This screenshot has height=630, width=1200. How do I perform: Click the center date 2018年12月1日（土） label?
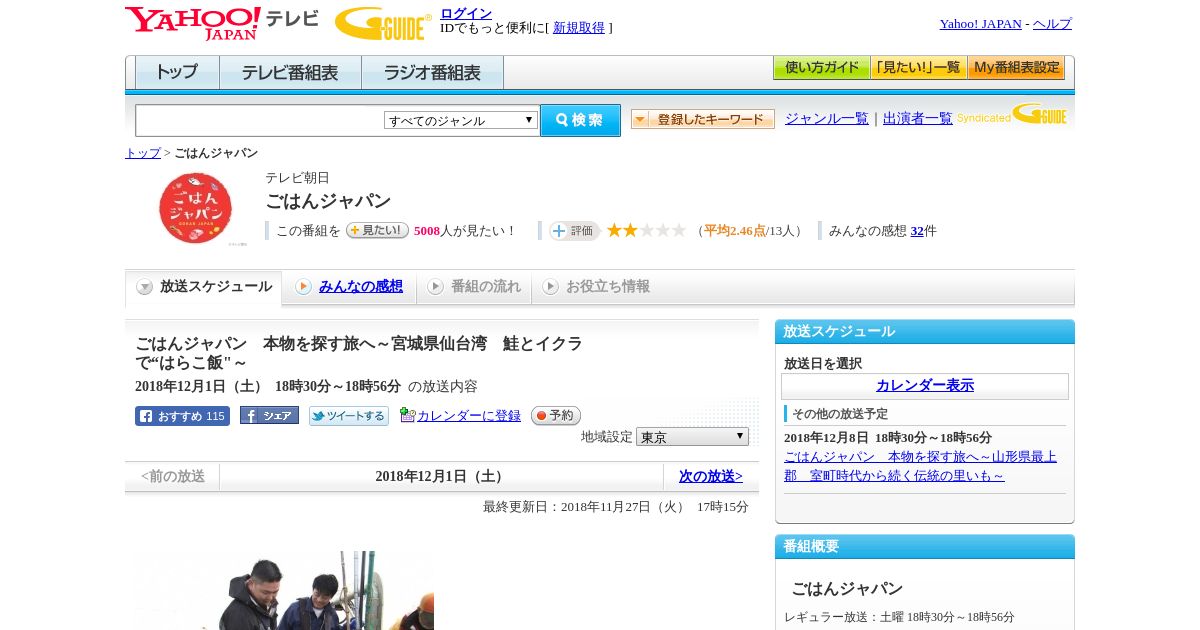tap(442, 476)
